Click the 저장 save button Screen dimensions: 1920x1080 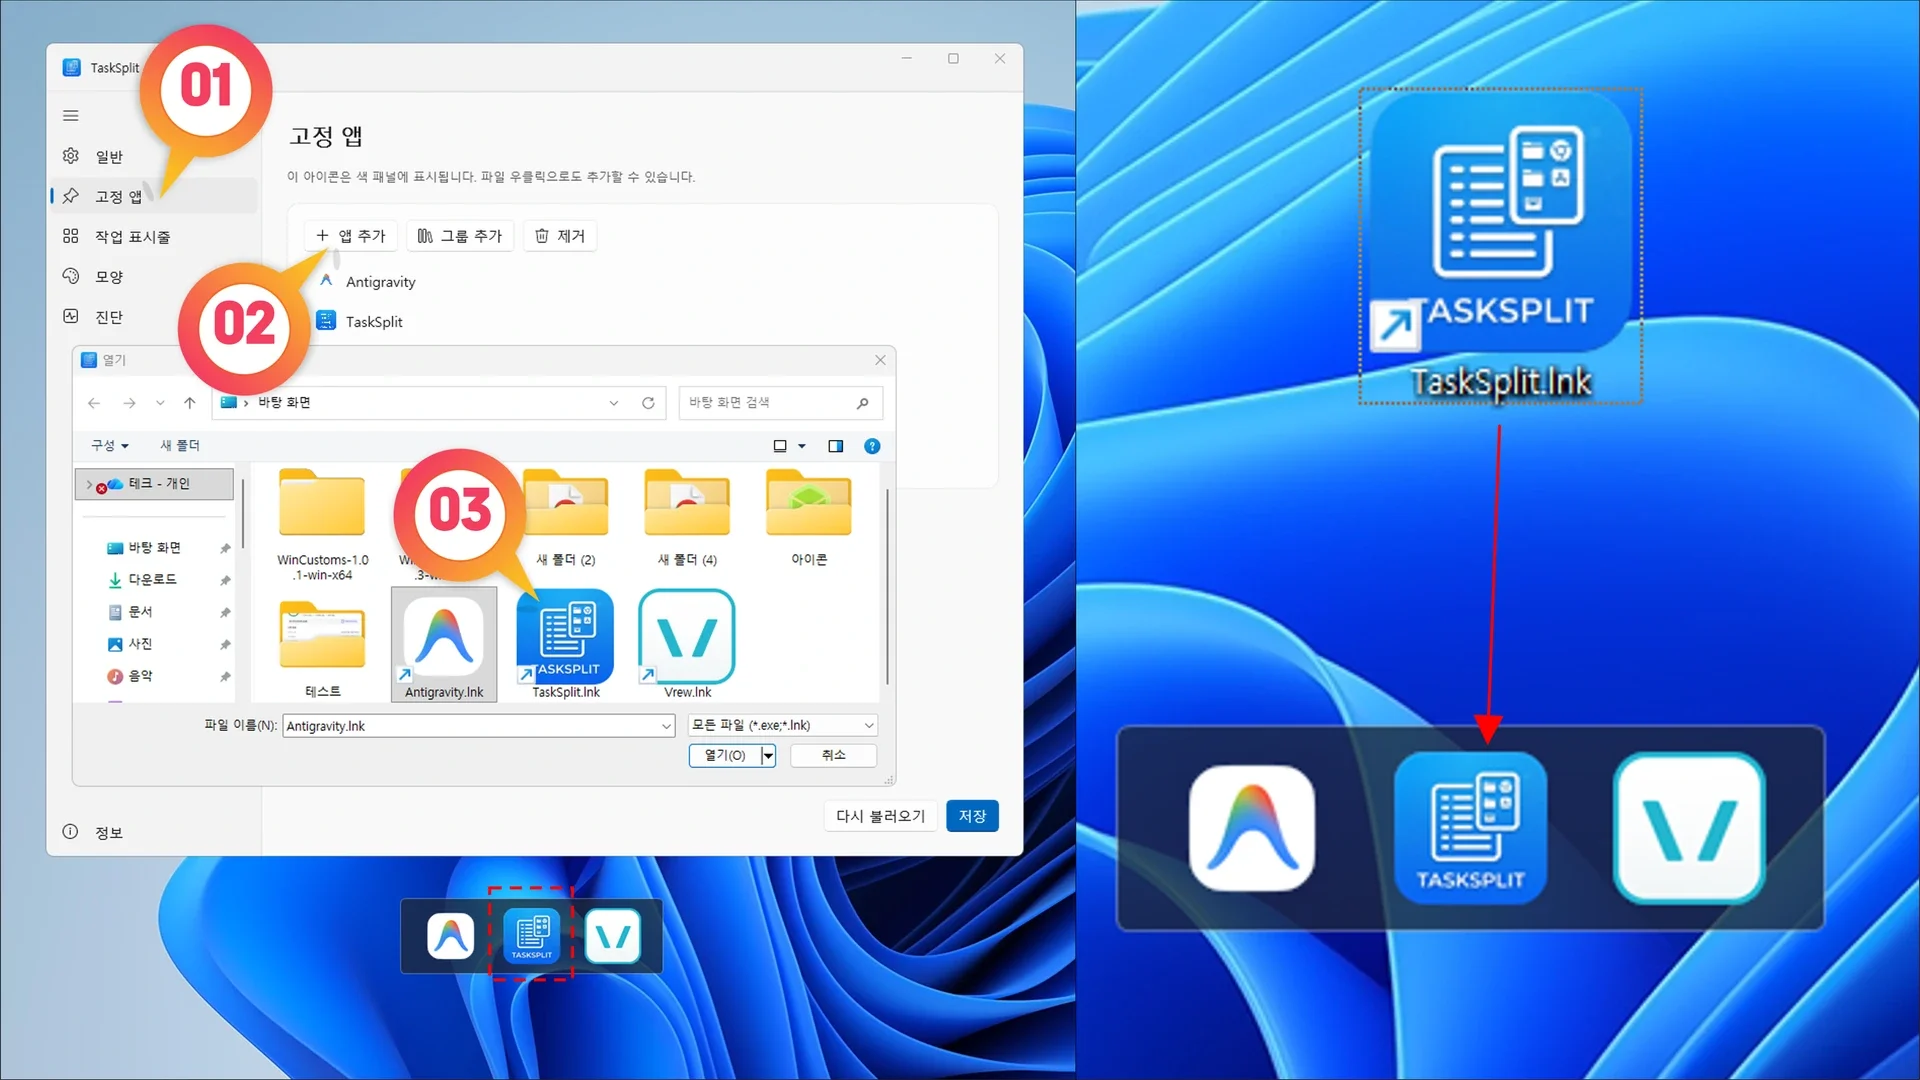point(972,816)
